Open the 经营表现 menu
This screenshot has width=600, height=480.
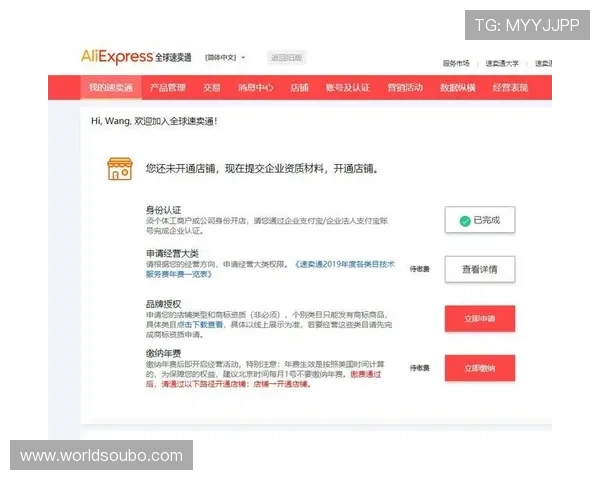(510, 88)
